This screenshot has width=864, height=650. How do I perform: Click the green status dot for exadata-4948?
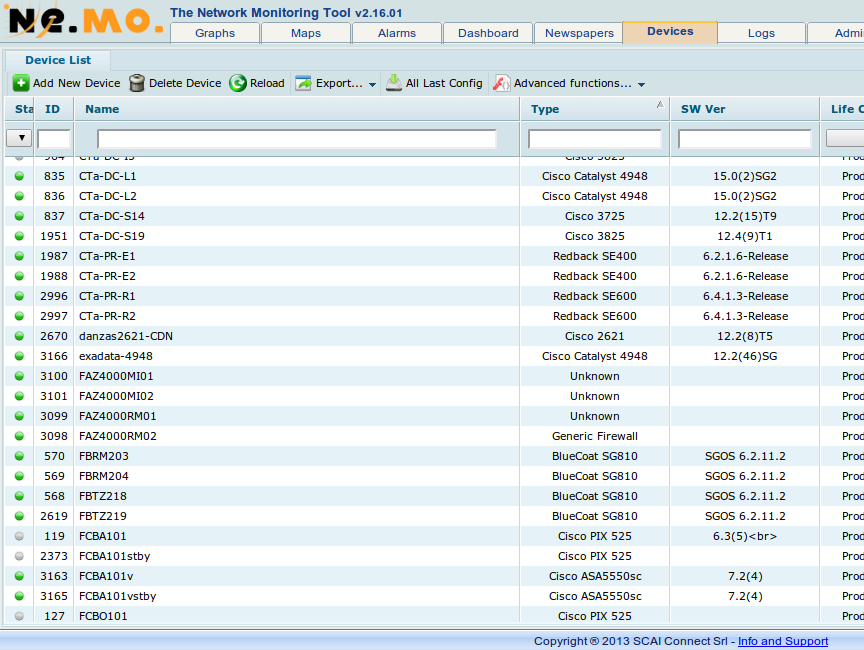[x=19, y=356]
